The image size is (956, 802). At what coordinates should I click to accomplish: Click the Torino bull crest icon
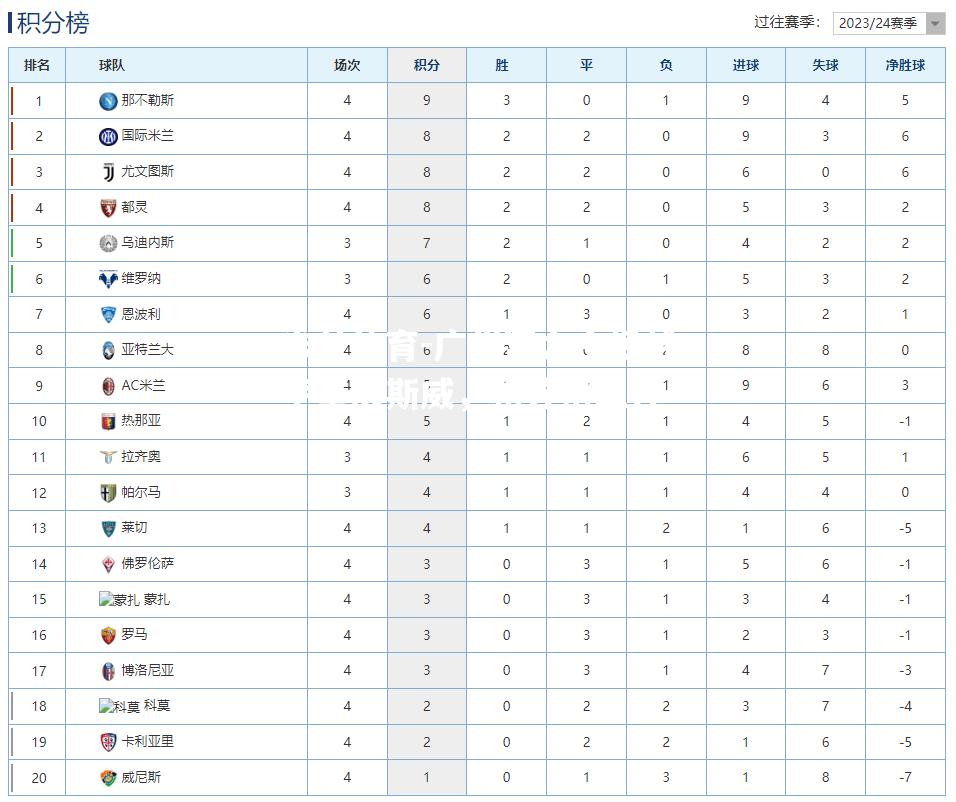(108, 208)
